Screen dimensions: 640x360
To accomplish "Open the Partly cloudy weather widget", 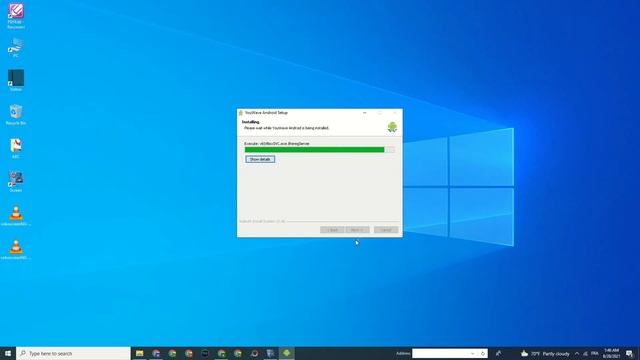I will (545, 353).
